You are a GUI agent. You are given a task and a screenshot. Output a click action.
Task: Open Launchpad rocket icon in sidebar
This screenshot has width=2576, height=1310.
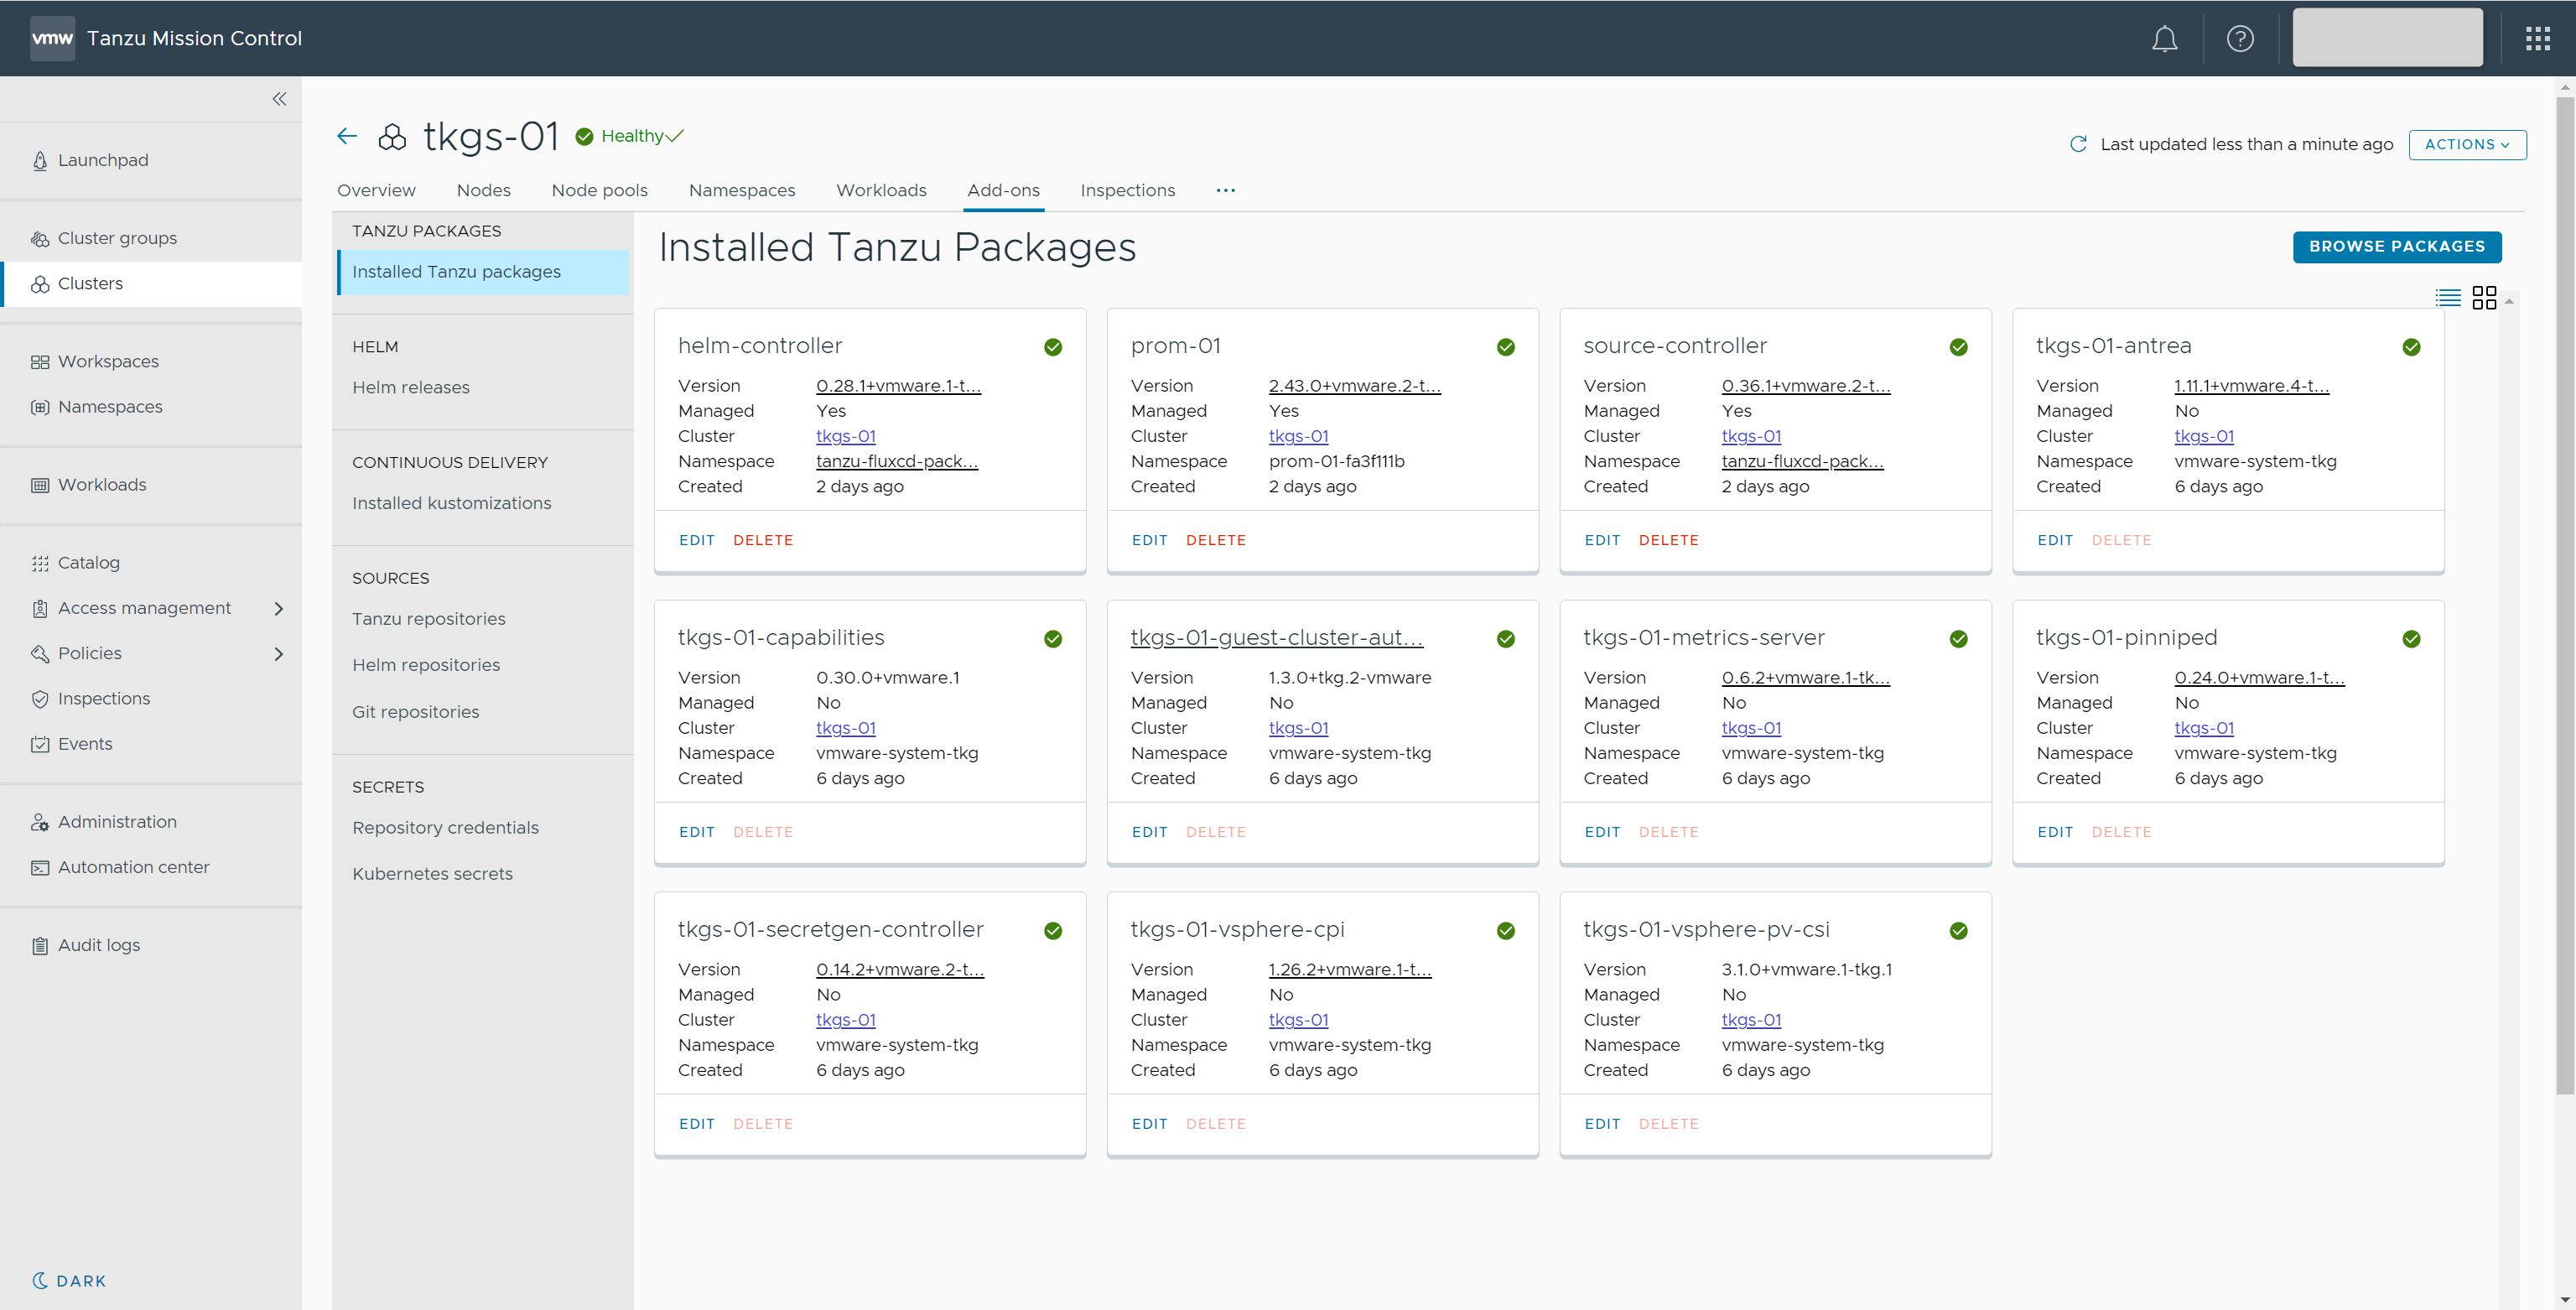40,161
